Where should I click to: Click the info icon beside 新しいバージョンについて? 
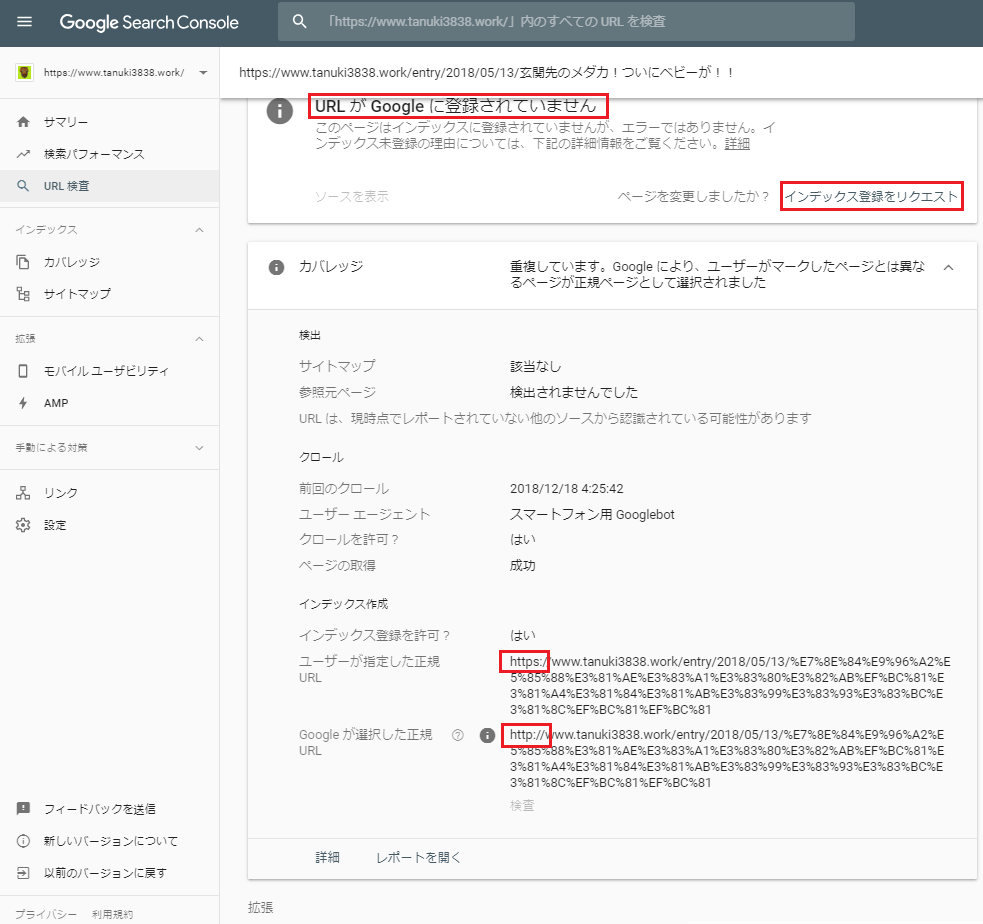tap(23, 841)
